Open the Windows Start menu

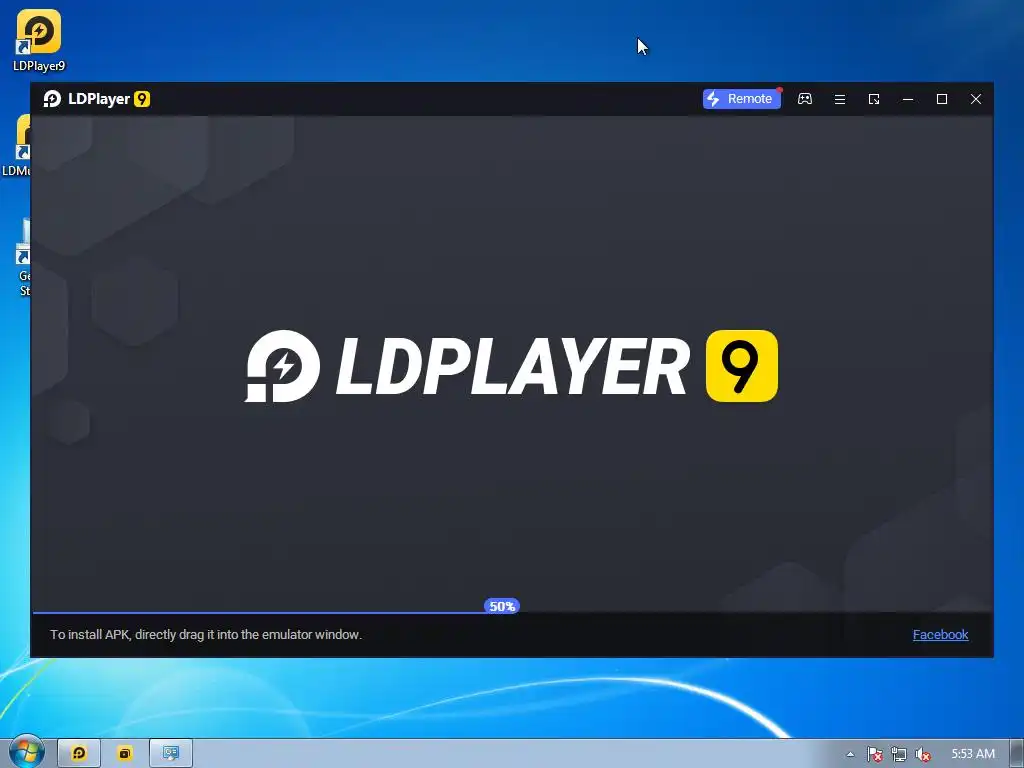26,753
